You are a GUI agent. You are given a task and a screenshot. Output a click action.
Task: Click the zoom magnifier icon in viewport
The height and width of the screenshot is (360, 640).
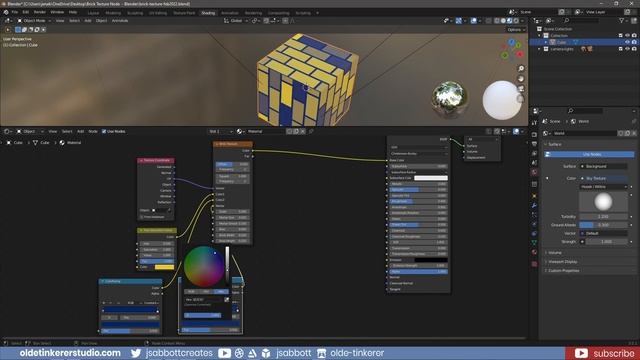521,69
